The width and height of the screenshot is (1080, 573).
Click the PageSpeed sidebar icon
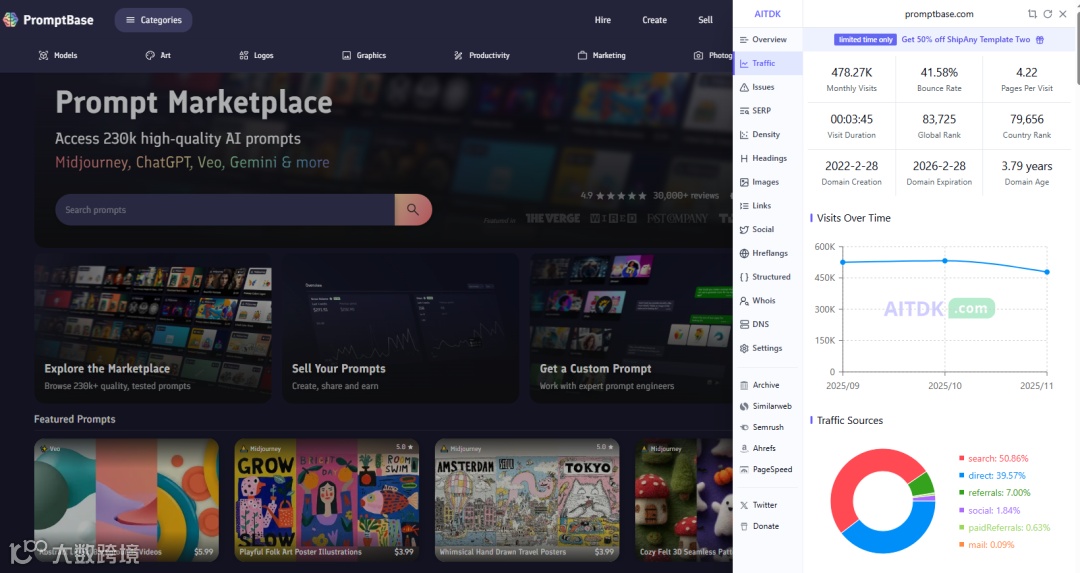click(x=744, y=470)
